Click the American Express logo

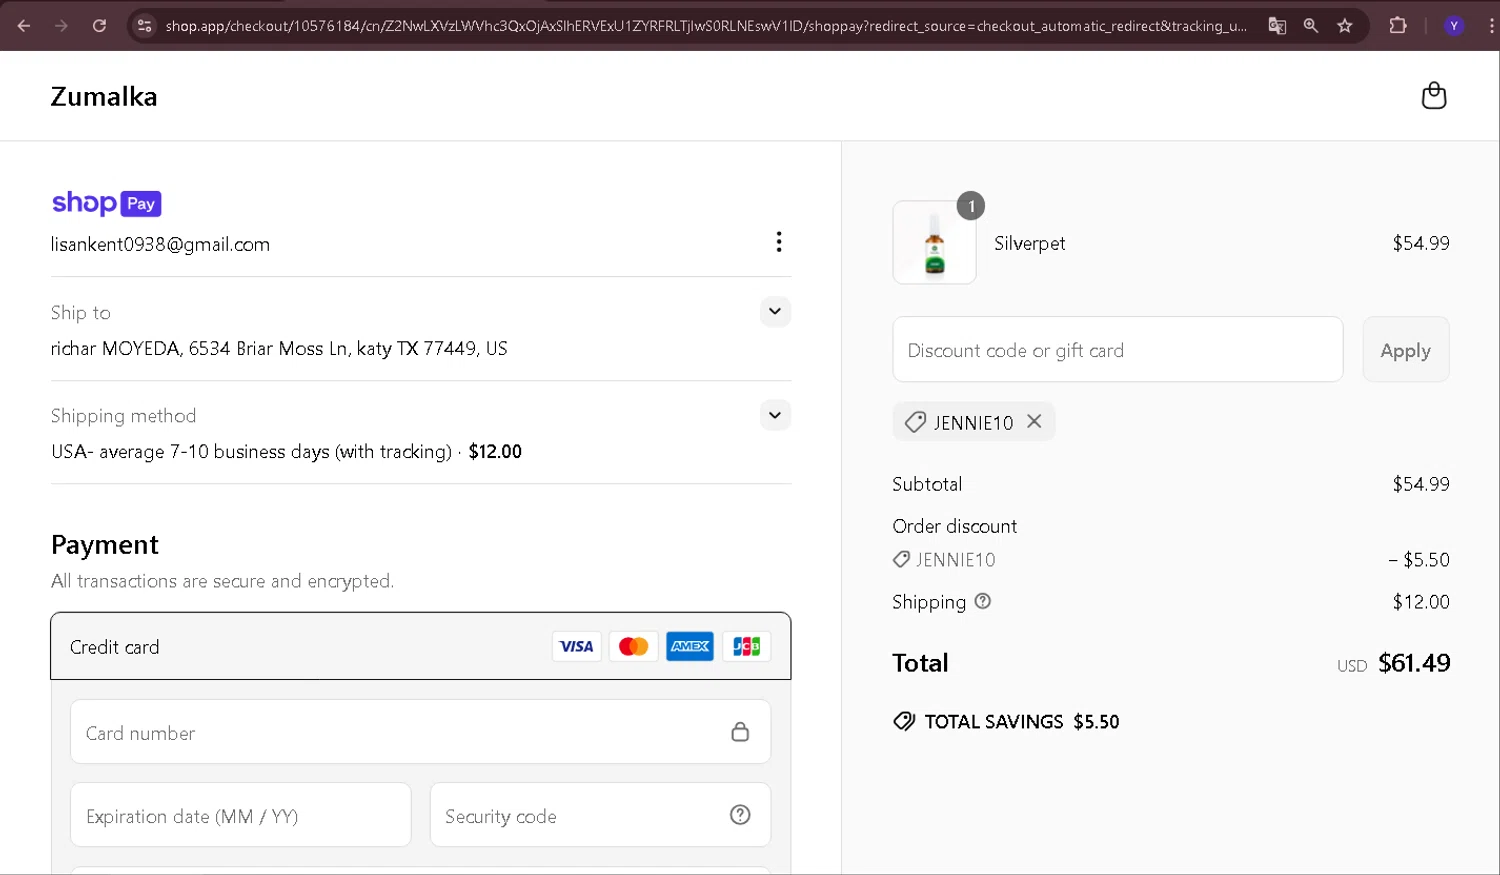[690, 647]
